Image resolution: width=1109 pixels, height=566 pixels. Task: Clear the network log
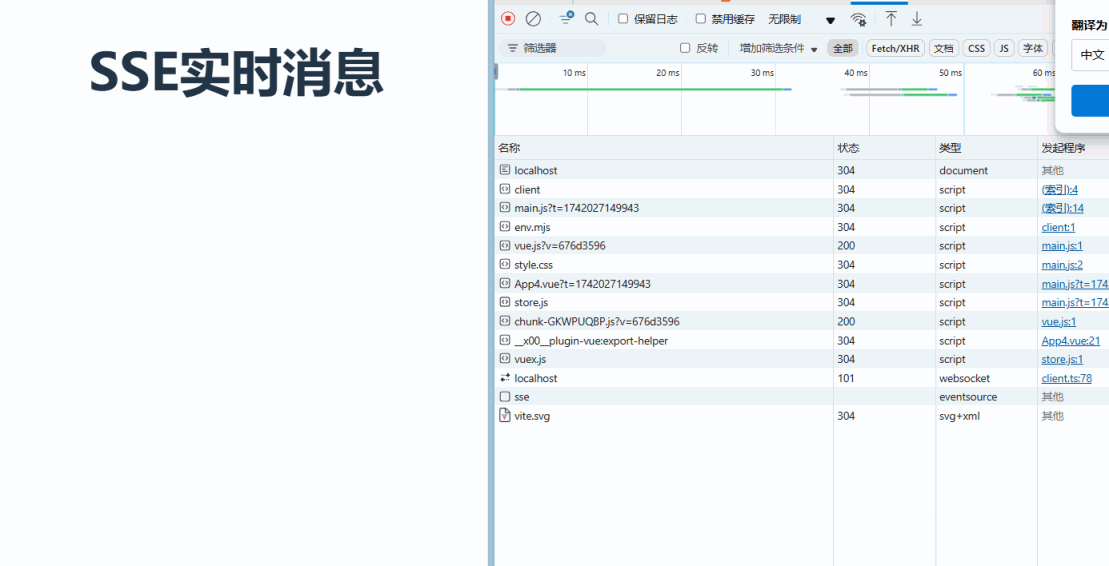tap(533, 19)
